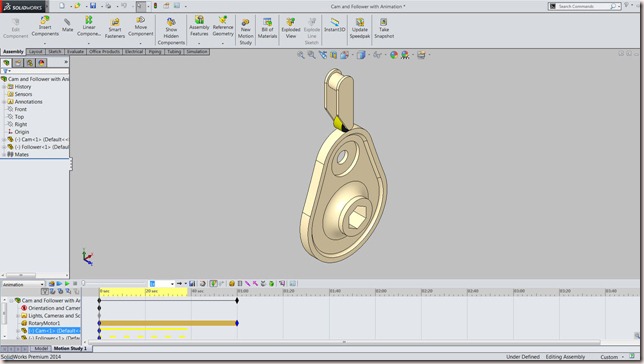The width and height of the screenshot is (644, 364).
Task: Click the Print icon in title bar
Action: click(x=108, y=6)
